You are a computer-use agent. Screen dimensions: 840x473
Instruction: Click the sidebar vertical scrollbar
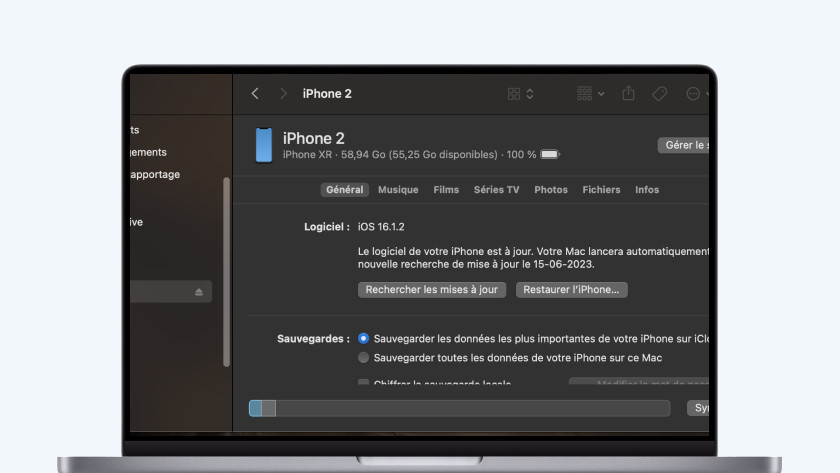point(226,272)
